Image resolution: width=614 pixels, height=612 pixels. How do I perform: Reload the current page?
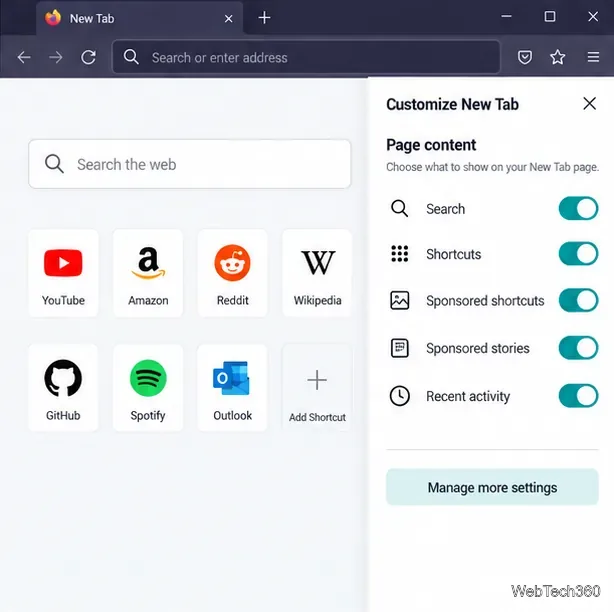click(88, 58)
